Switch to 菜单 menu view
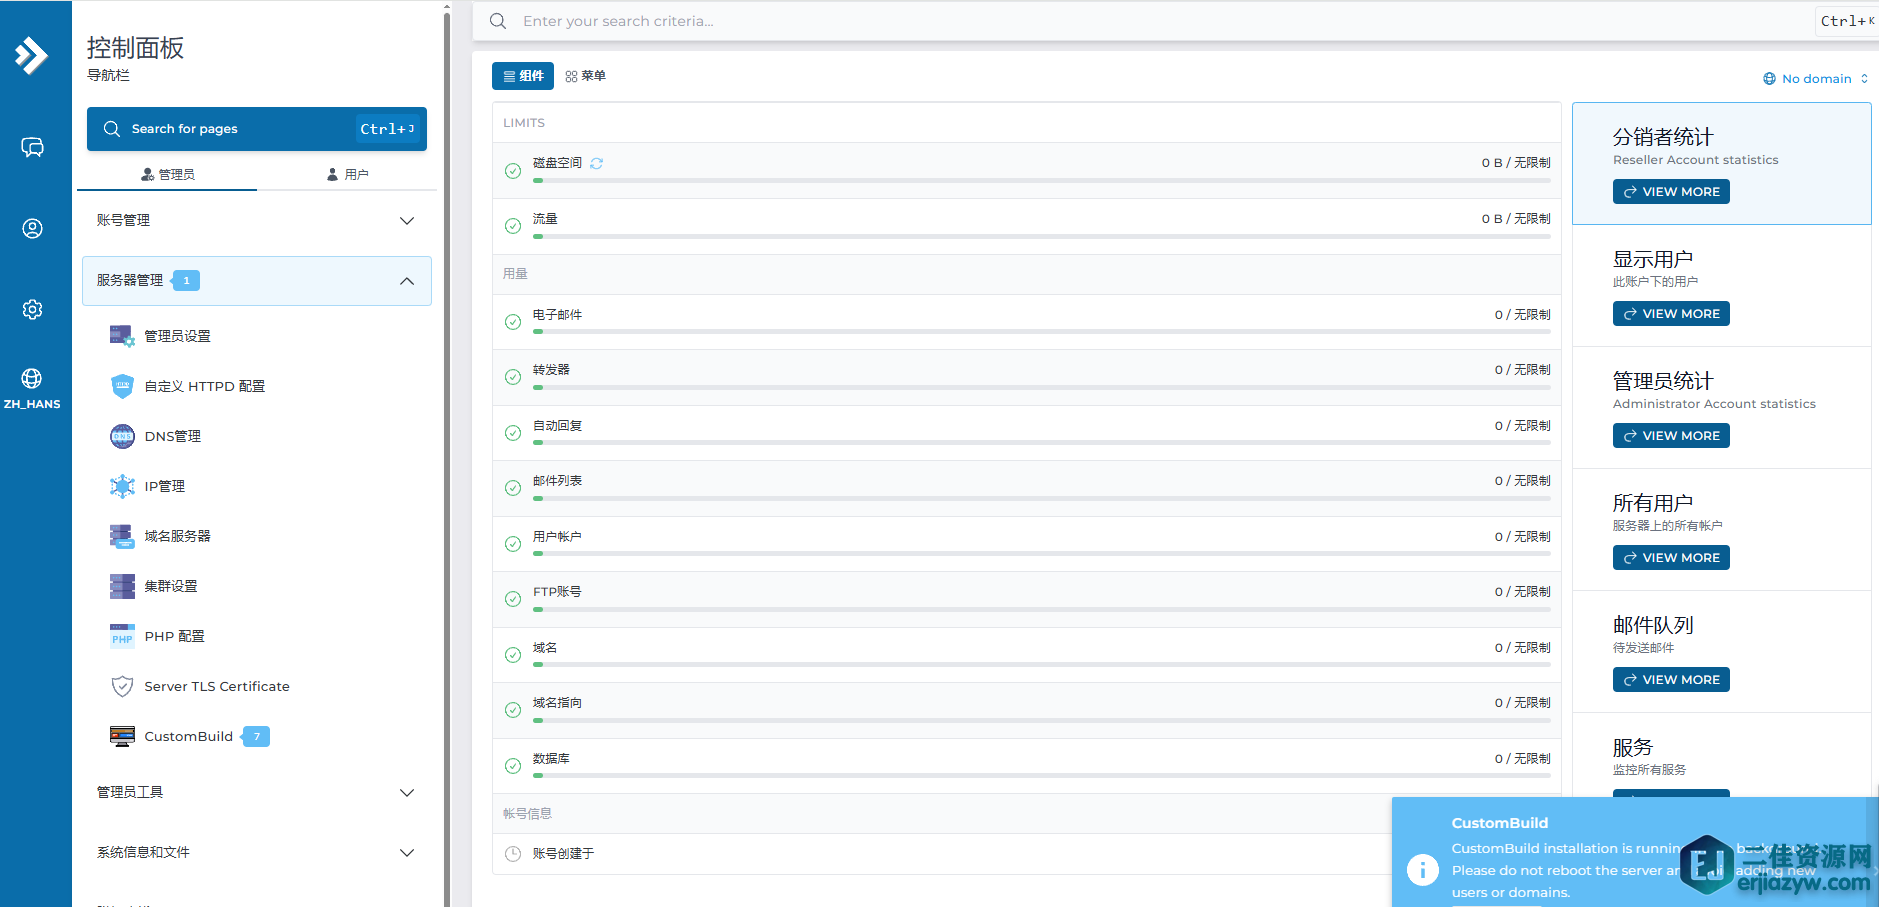 click(586, 76)
